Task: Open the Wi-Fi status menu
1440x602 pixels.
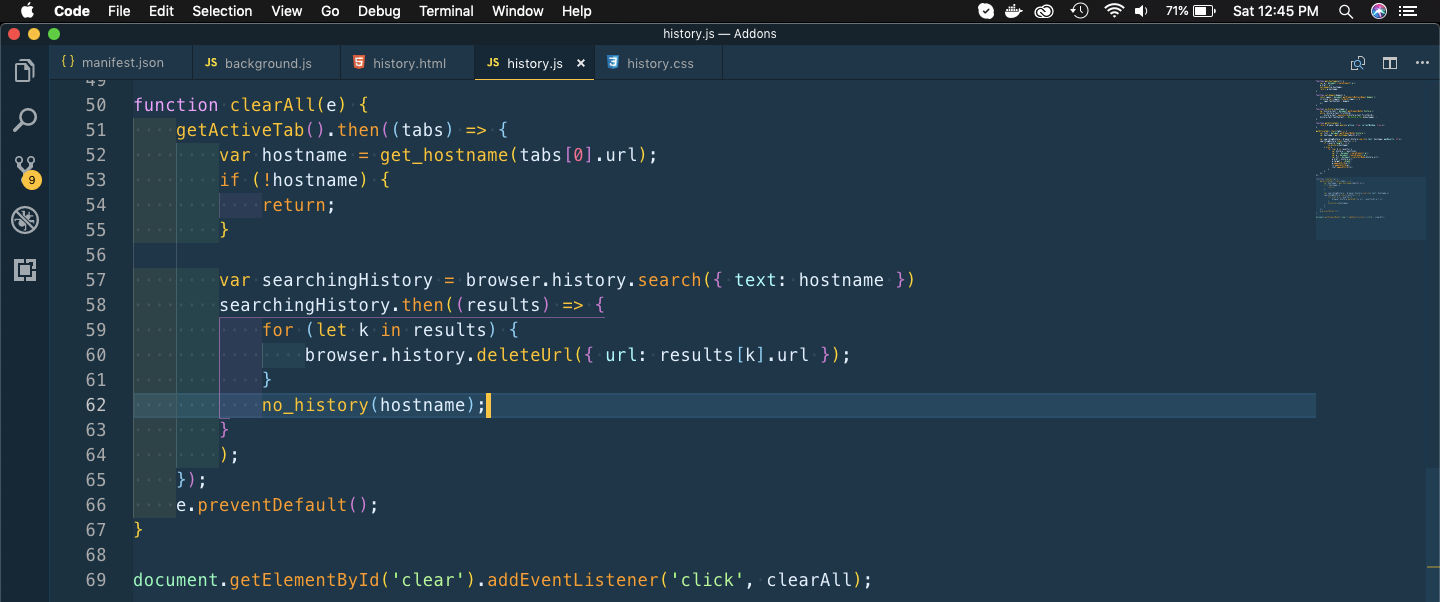Action: 1114,11
